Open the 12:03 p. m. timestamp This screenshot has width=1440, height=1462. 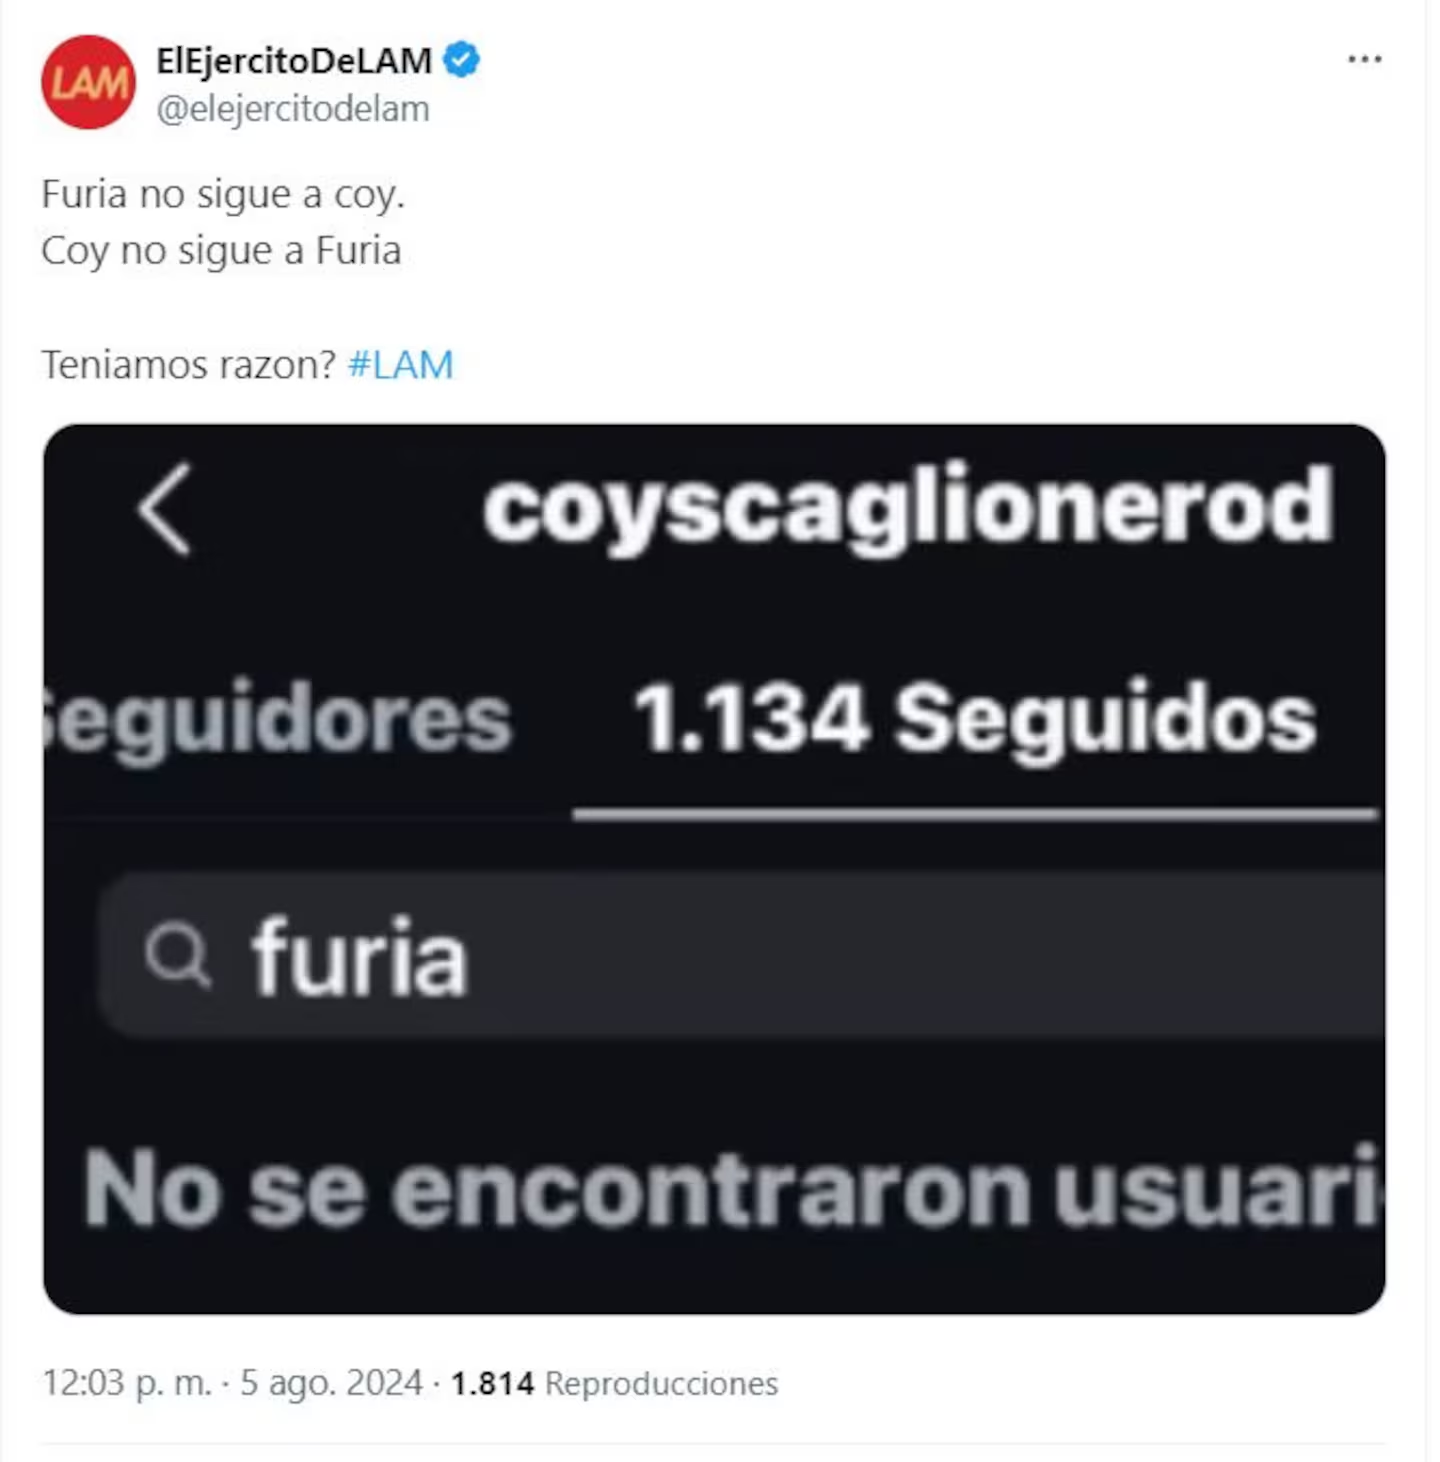point(127,1383)
